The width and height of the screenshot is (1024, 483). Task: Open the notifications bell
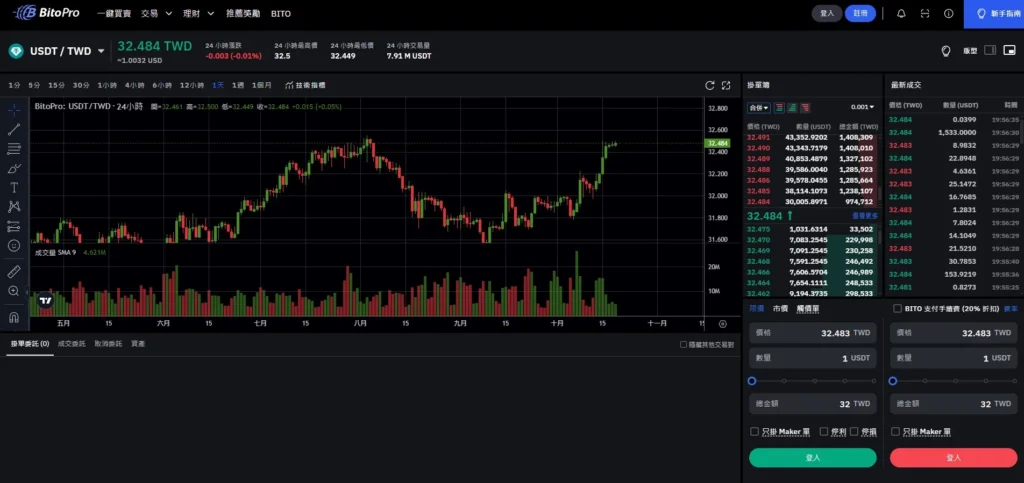tap(901, 14)
